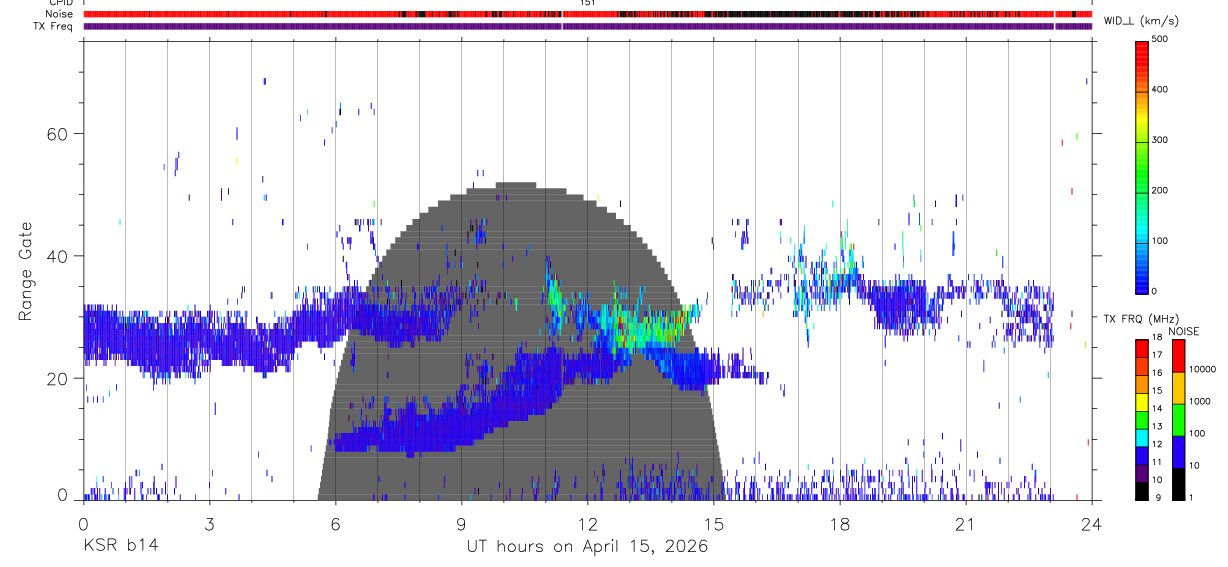
Task: Click the 300 tick on the width colorbar
Action: coord(1160,140)
